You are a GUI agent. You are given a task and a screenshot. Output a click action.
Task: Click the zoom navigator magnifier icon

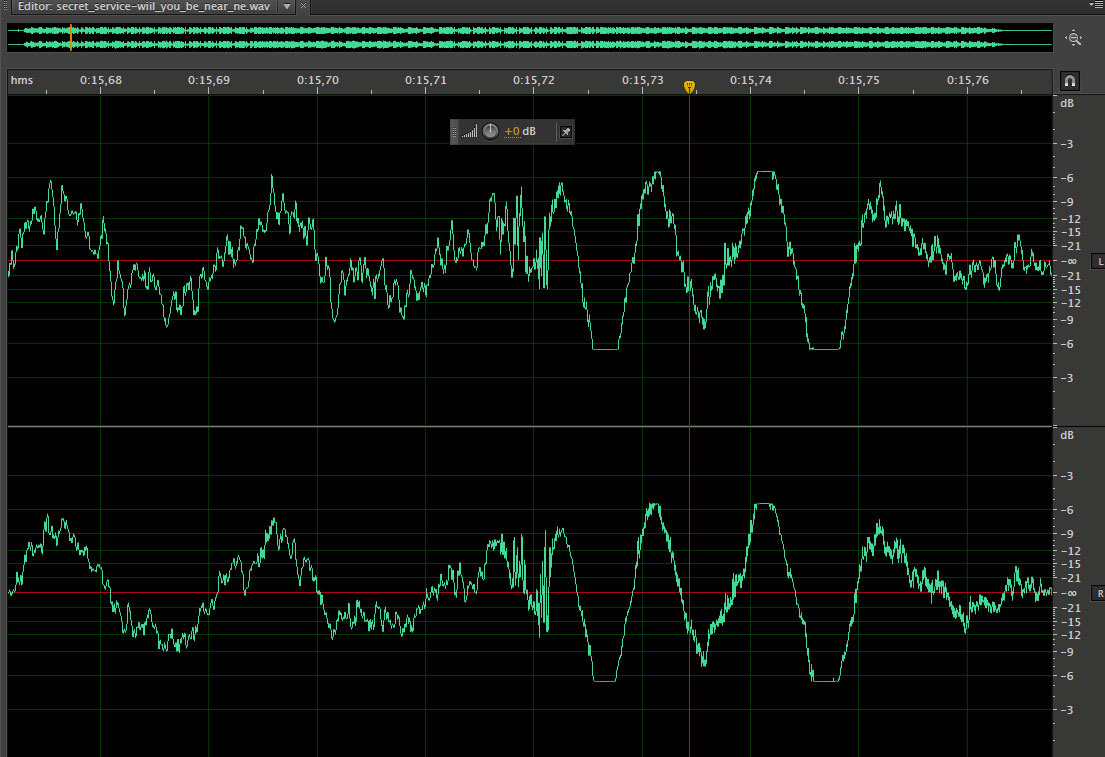pos(1074,38)
